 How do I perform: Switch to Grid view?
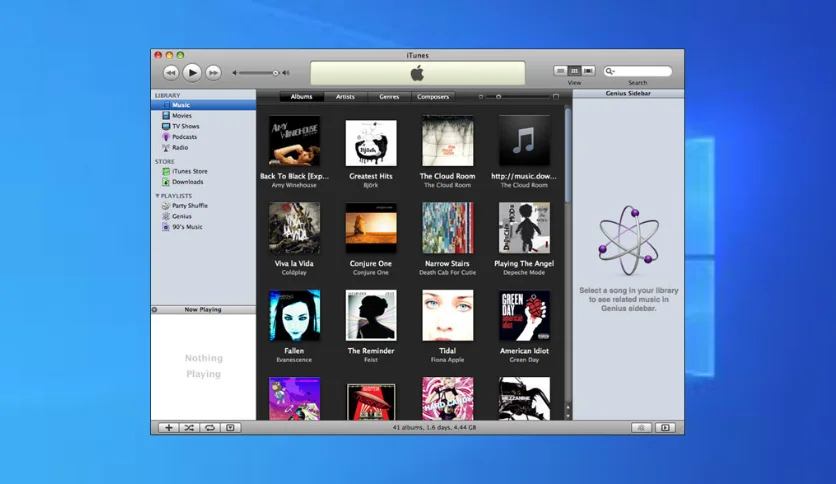click(x=574, y=71)
